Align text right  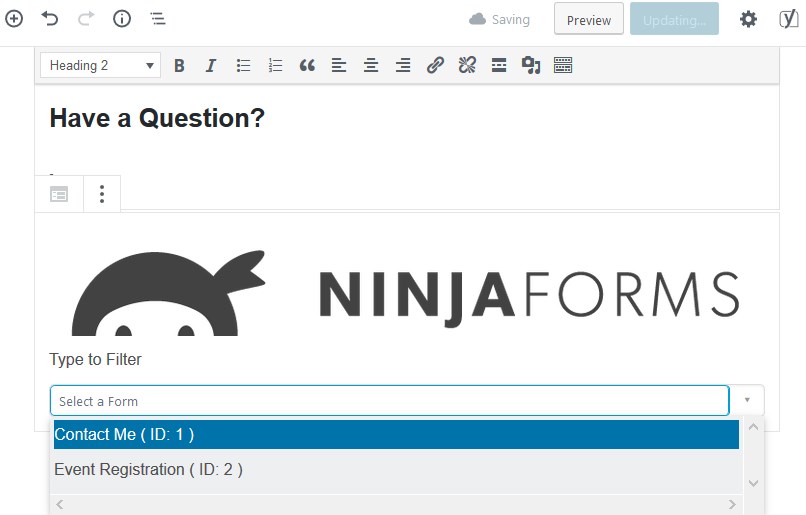(402, 65)
